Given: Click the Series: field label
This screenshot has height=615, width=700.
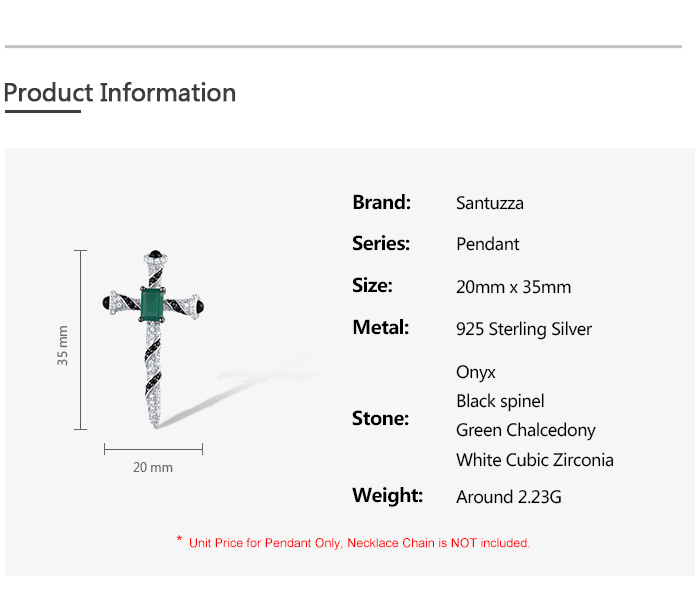Looking at the screenshot, I should tap(381, 243).
